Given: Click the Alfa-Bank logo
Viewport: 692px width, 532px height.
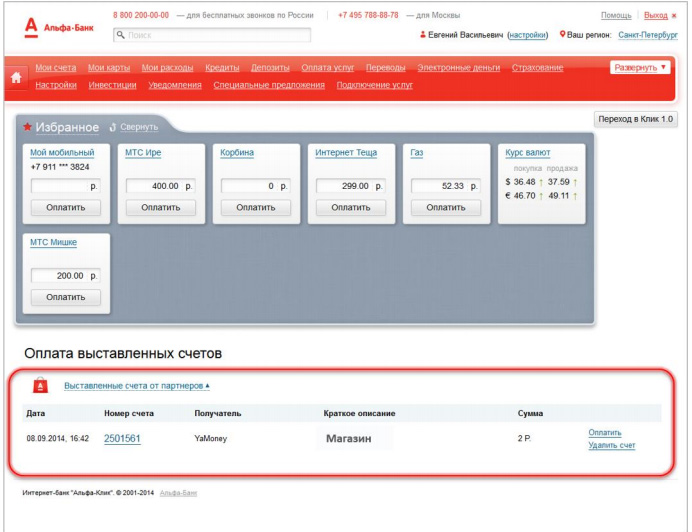Looking at the screenshot, I should point(59,27).
